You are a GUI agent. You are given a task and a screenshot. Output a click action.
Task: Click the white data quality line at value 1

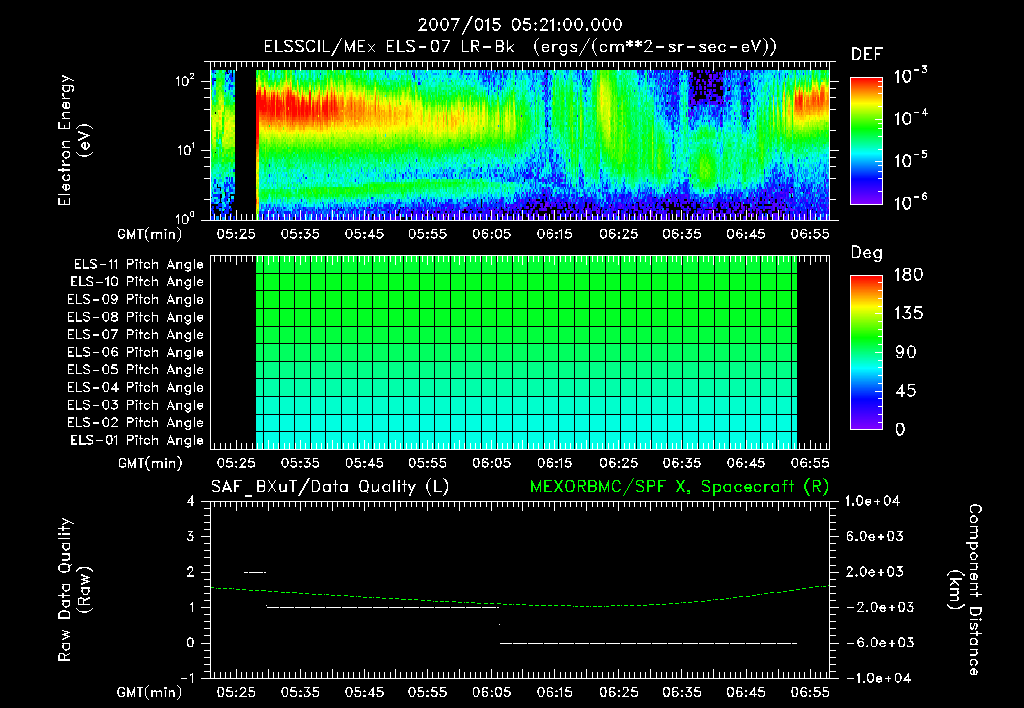coord(382,607)
